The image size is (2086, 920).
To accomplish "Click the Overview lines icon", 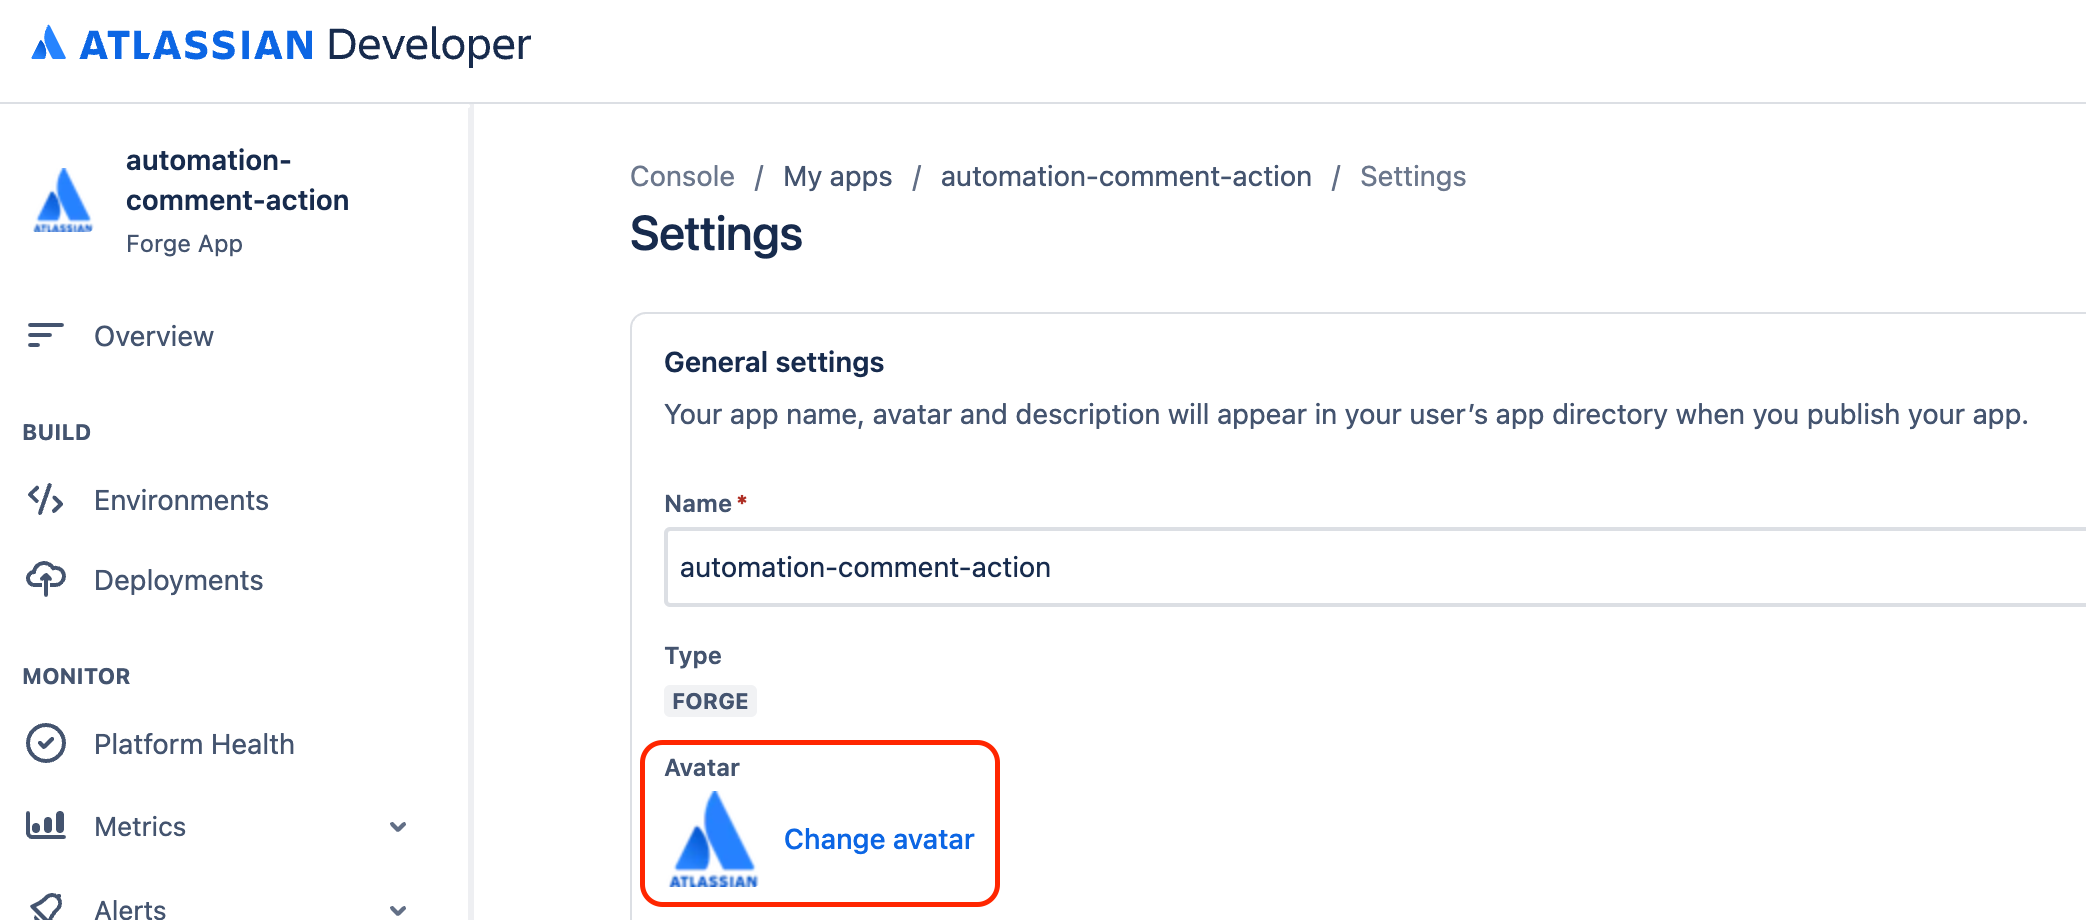I will point(45,336).
